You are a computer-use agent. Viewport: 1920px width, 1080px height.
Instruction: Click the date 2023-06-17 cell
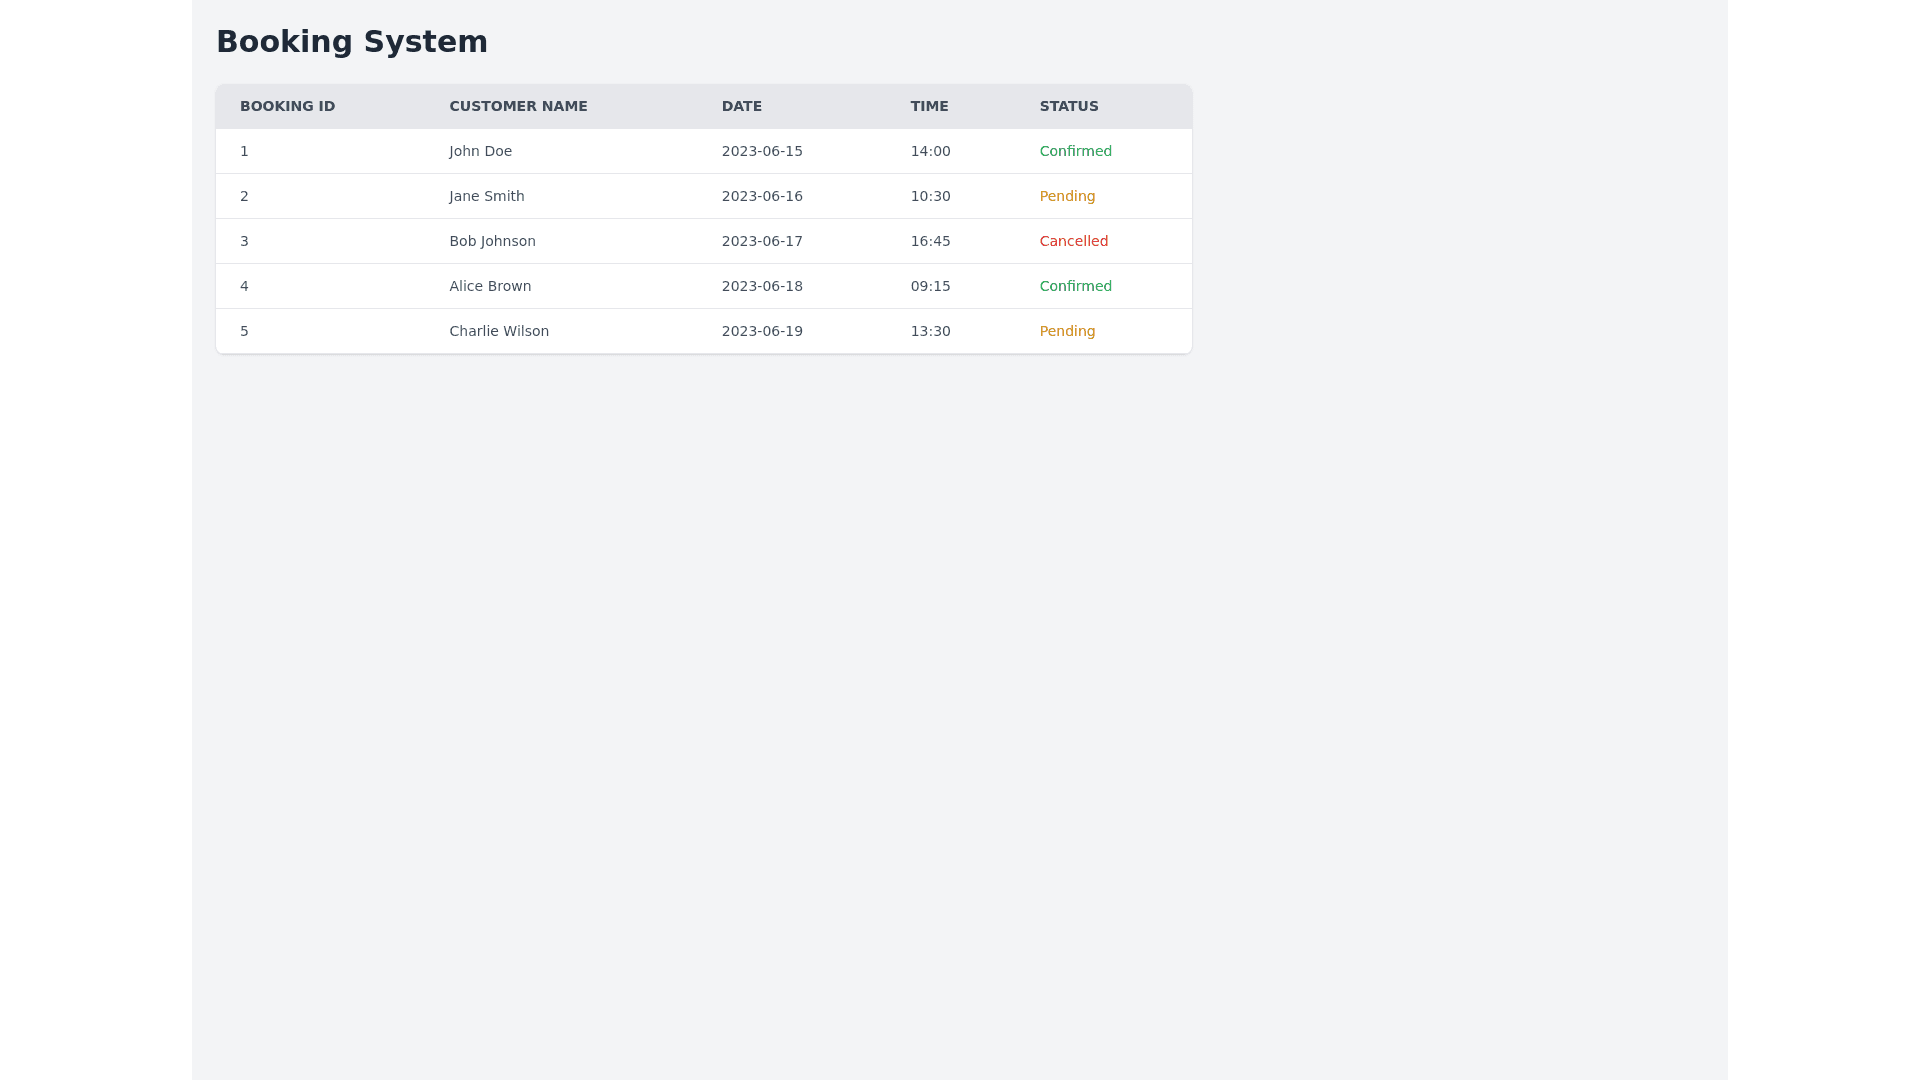pyautogui.click(x=761, y=241)
